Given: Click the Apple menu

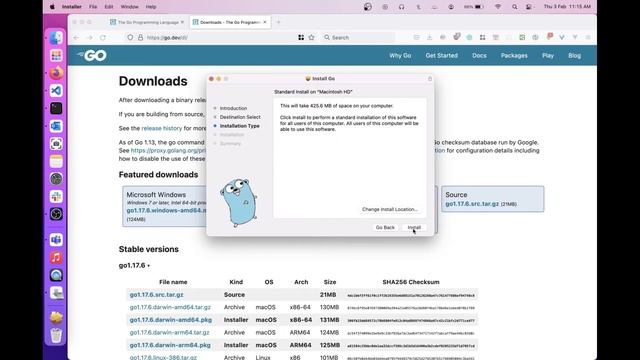Looking at the screenshot, I should click(52, 7).
